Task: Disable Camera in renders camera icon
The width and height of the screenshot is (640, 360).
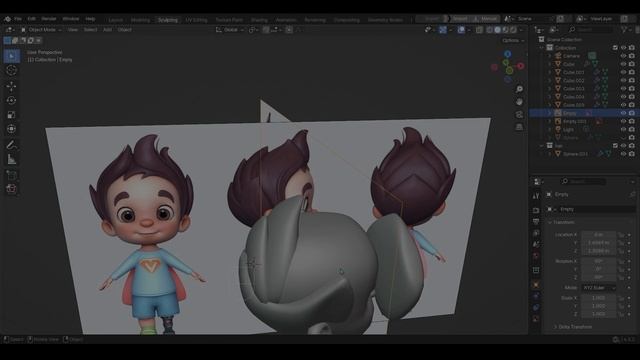Action: (x=632, y=56)
